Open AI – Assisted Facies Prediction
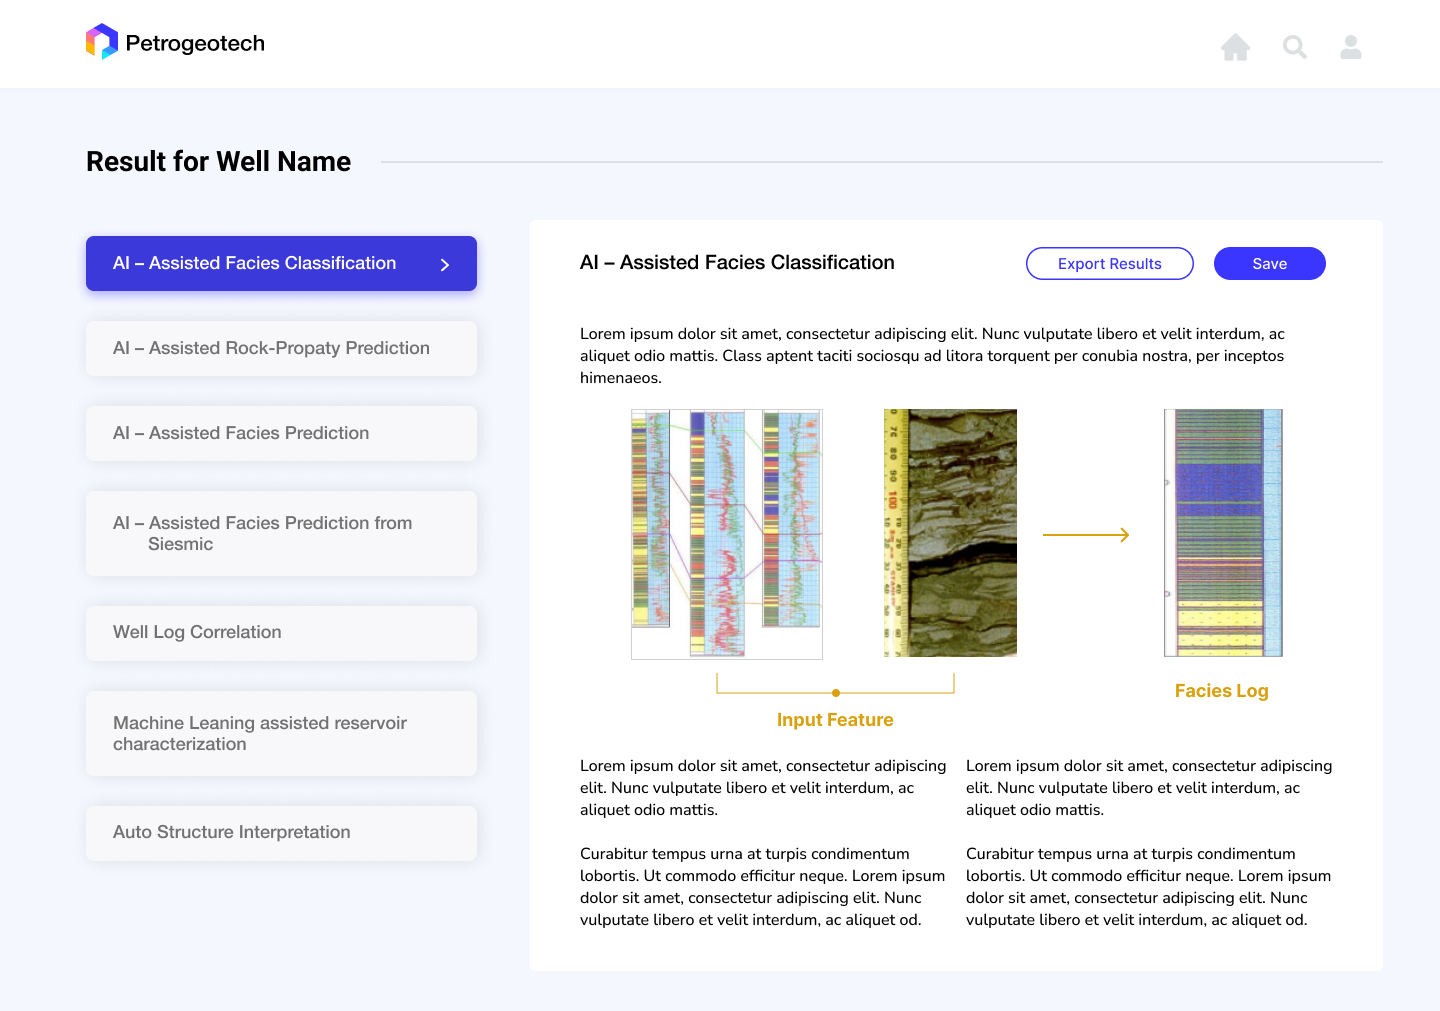 pyautogui.click(x=281, y=433)
